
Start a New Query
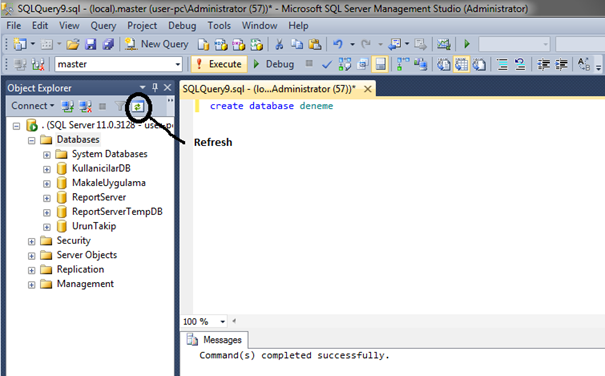(x=157, y=44)
